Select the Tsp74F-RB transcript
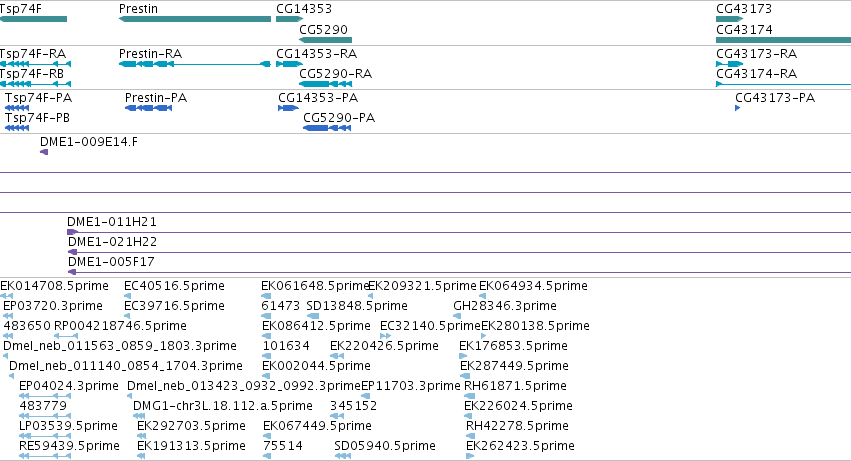Screen dimensions: 851x461 pos(35,84)
